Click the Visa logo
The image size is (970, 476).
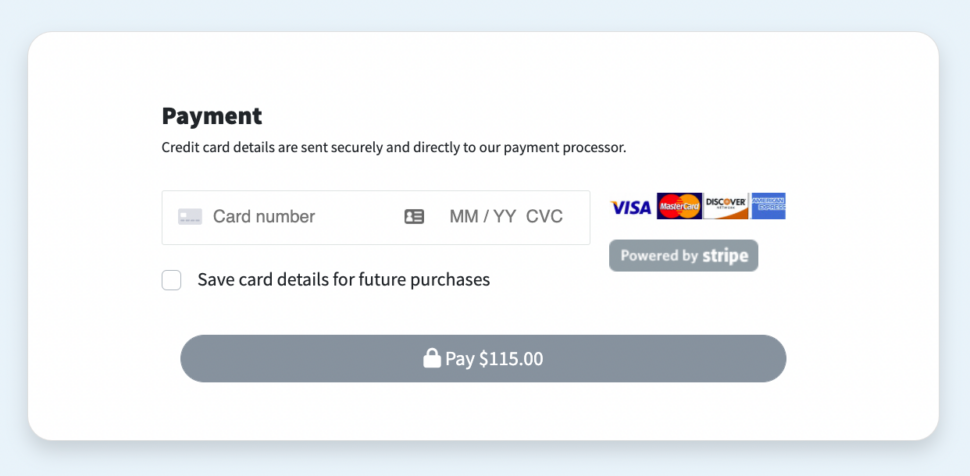pos(631,207)
